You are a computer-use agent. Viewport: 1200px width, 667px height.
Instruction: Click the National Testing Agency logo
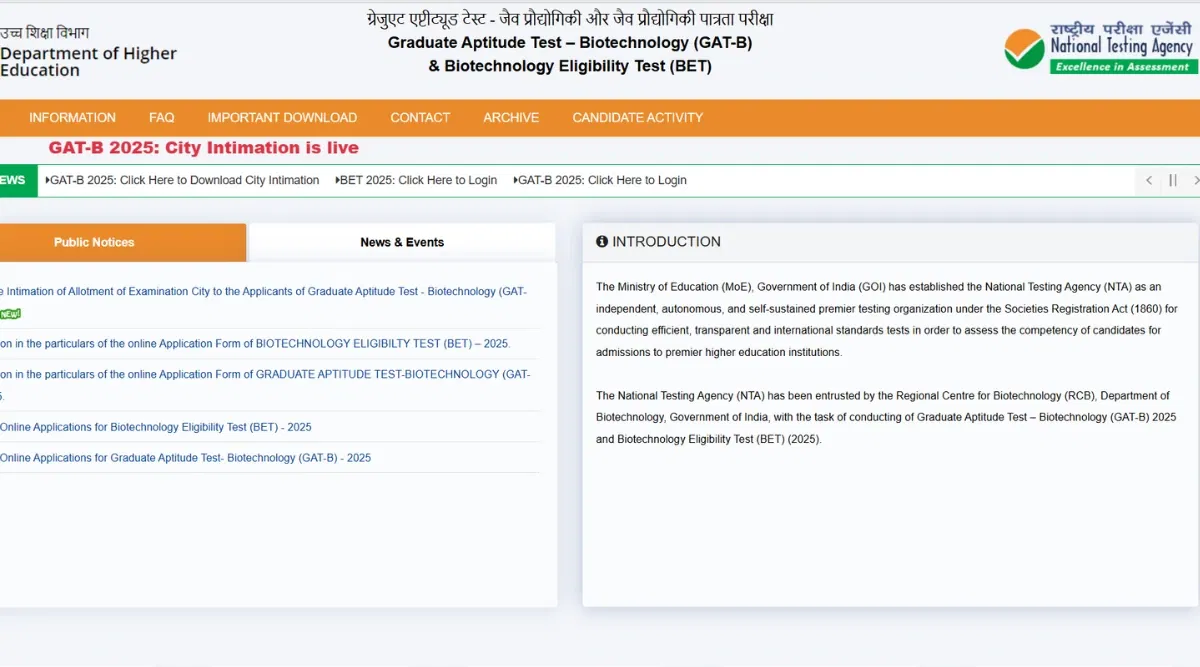click(1098, 48)
